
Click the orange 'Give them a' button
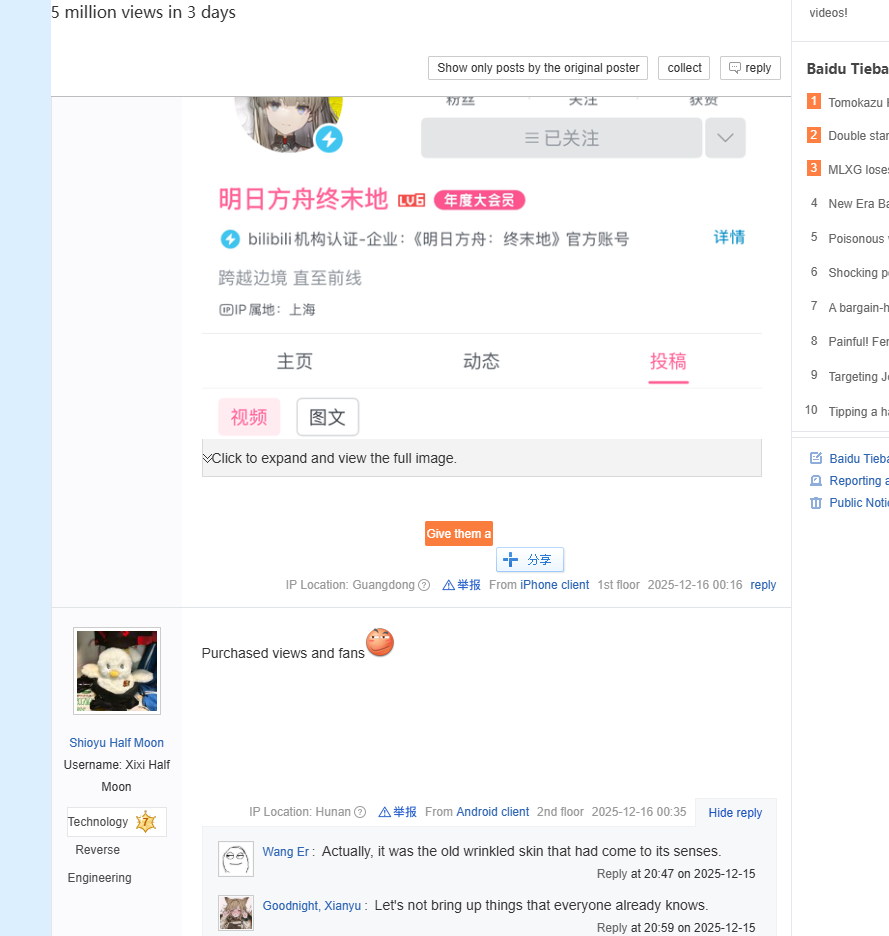click(x=459, y=534)
